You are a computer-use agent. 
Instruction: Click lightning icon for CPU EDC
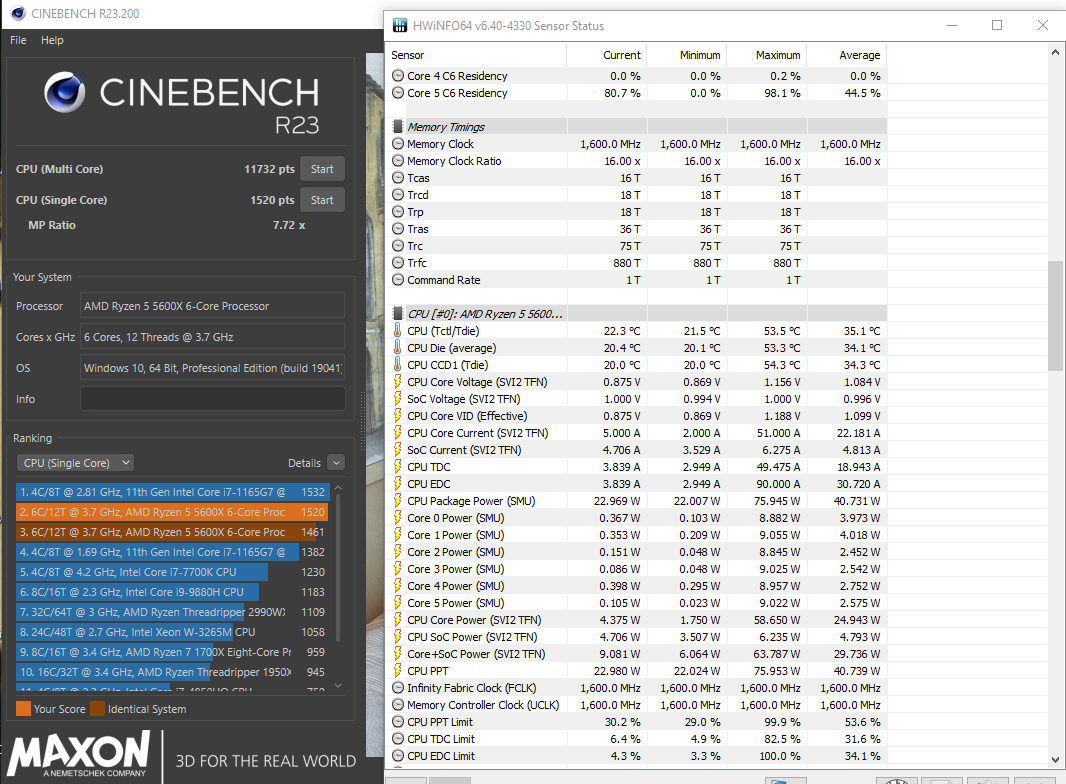(398, 483)
